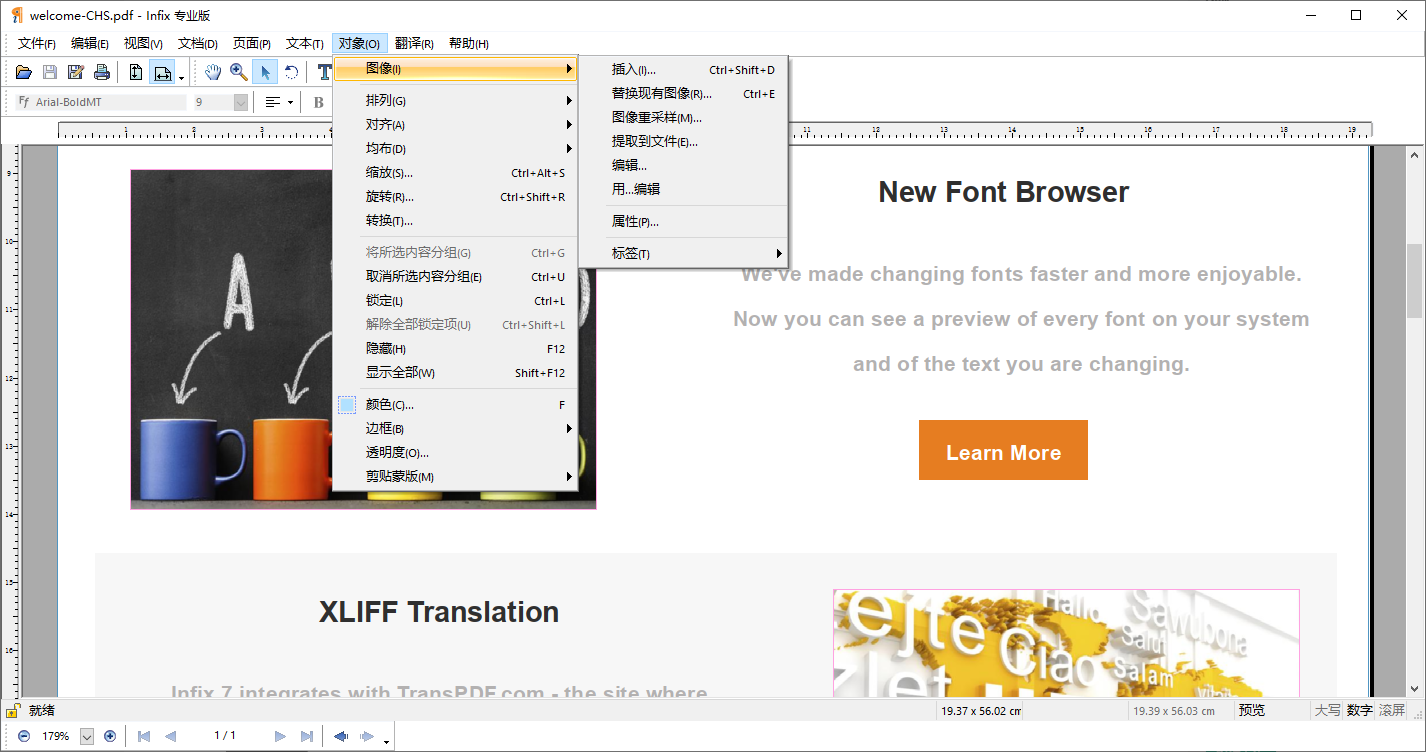The image size is (1426, 752).
Task: Activate the arrow selection tool
Action: tap(265, 72)
